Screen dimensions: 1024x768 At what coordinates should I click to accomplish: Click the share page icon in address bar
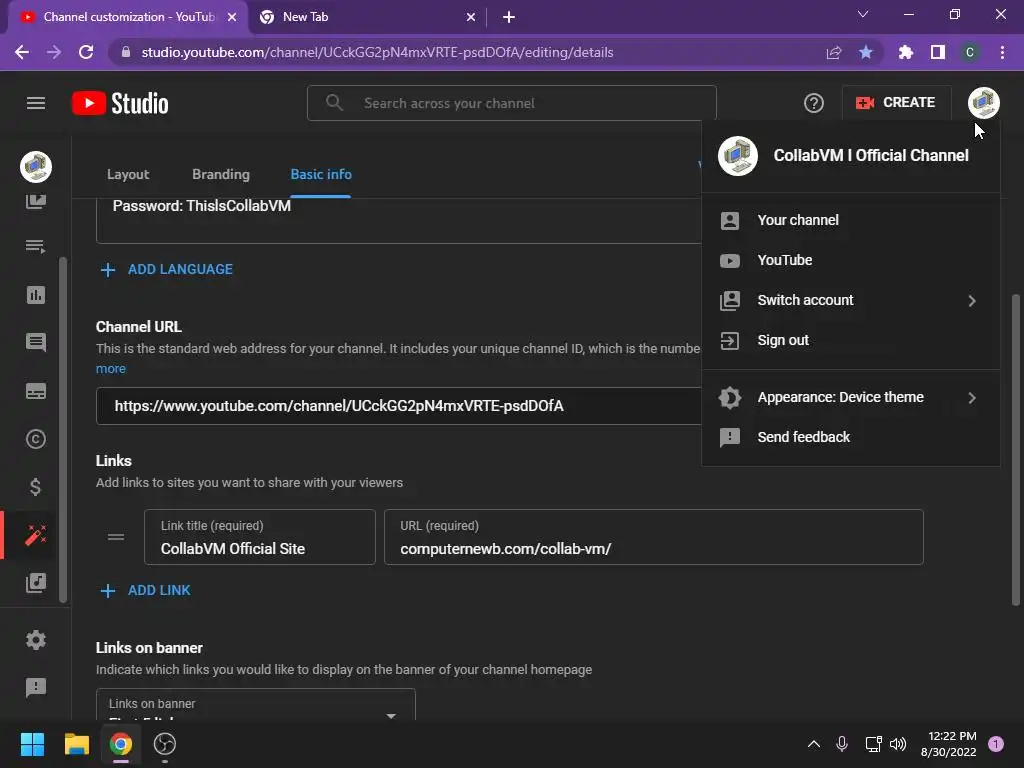click(x=833, y=52)
